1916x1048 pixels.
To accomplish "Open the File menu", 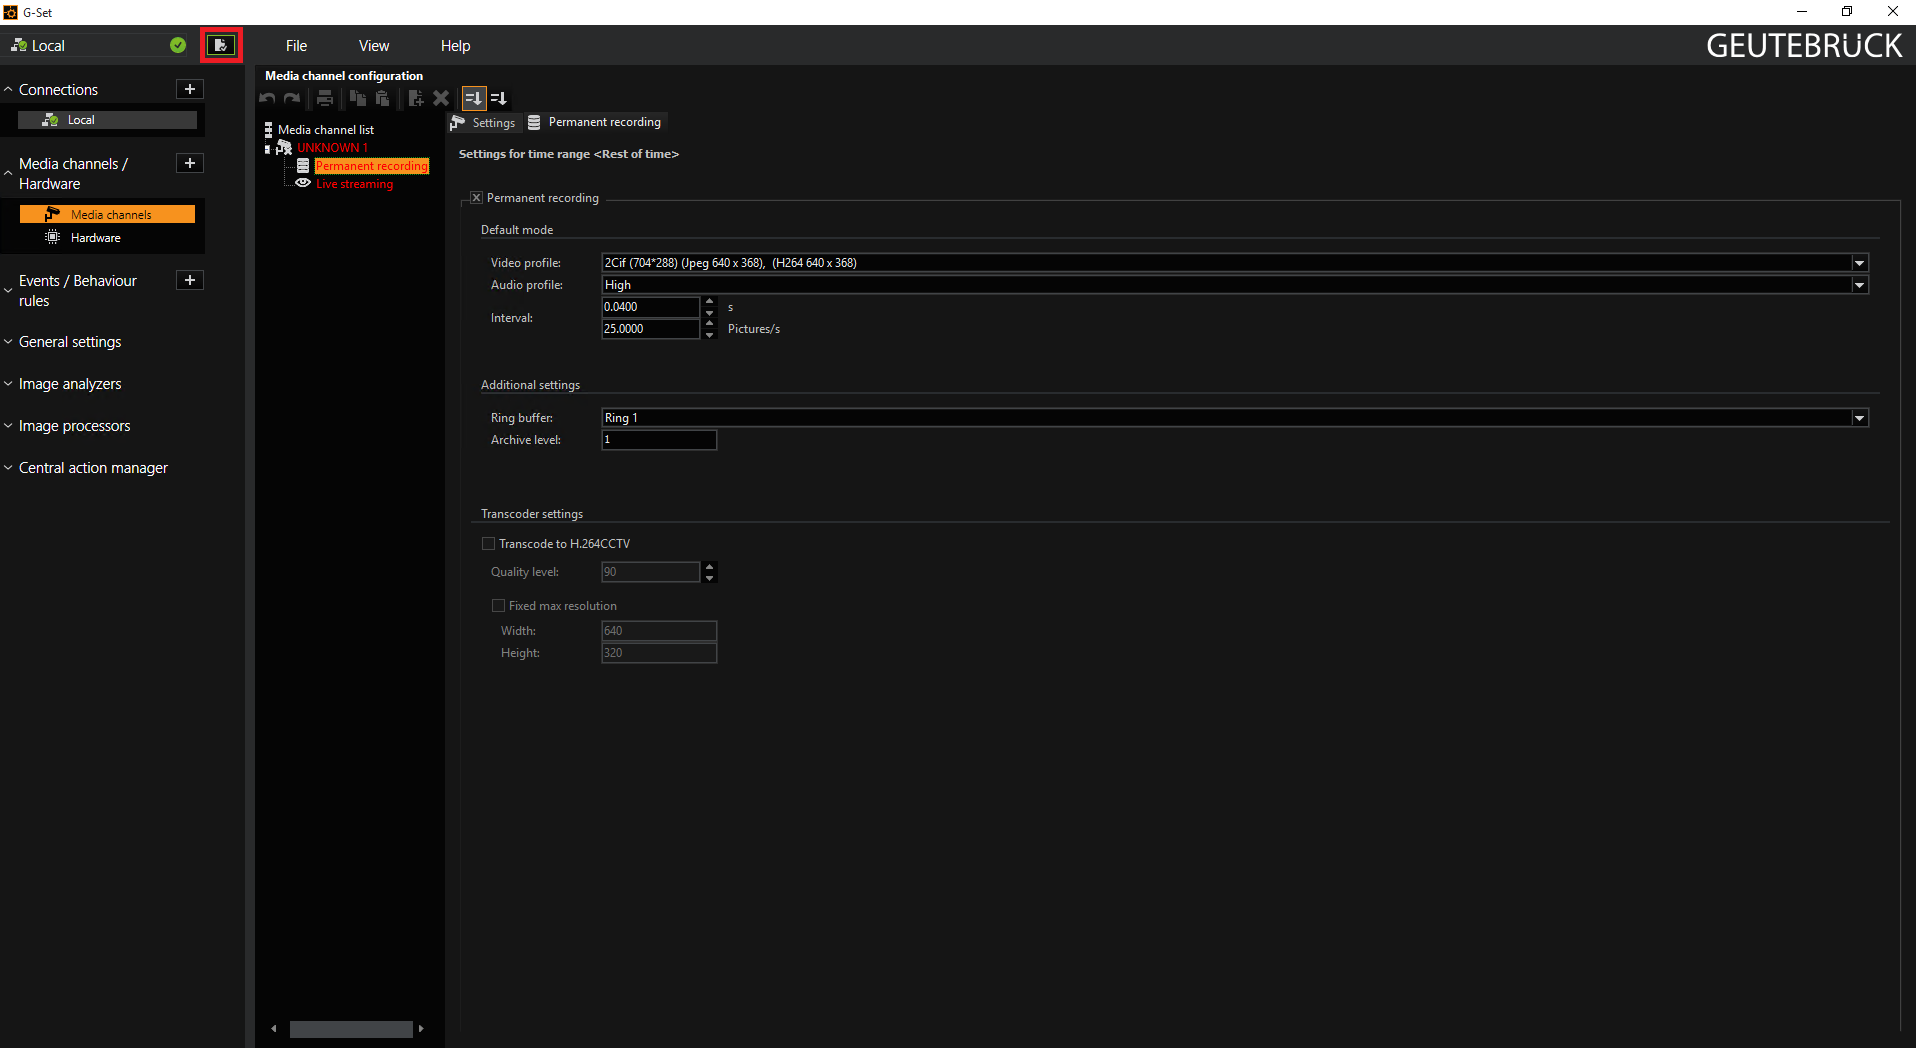I will 296,46.
